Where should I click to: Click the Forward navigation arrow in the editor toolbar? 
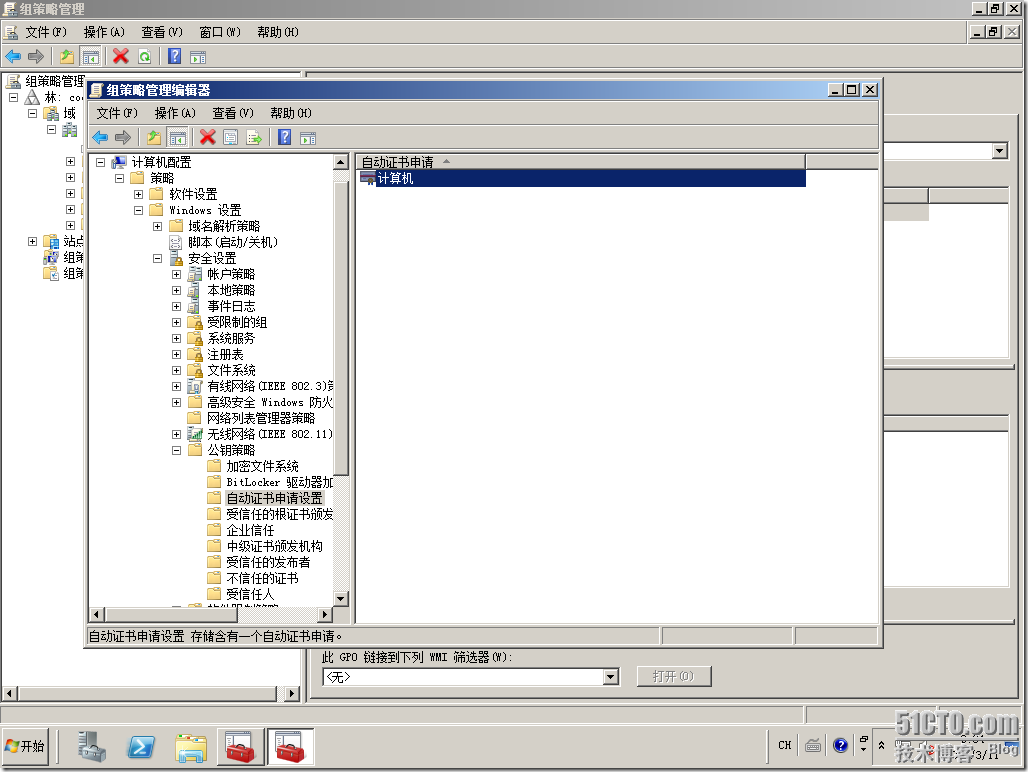121,137
